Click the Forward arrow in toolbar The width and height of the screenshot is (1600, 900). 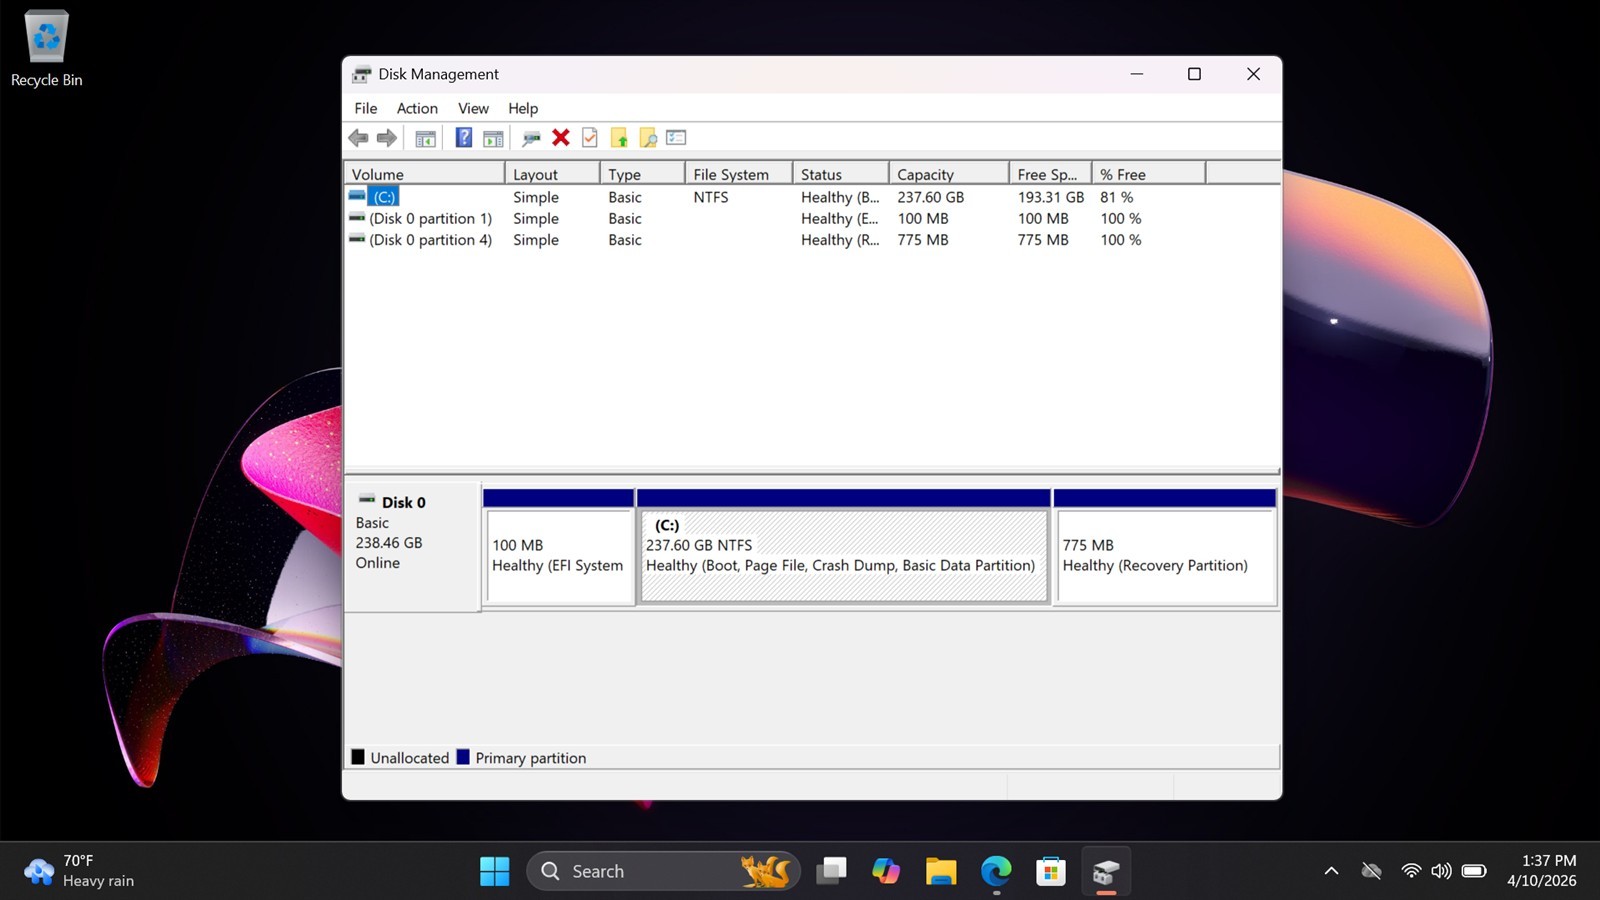pyautogui.click(x=387, y=138)
